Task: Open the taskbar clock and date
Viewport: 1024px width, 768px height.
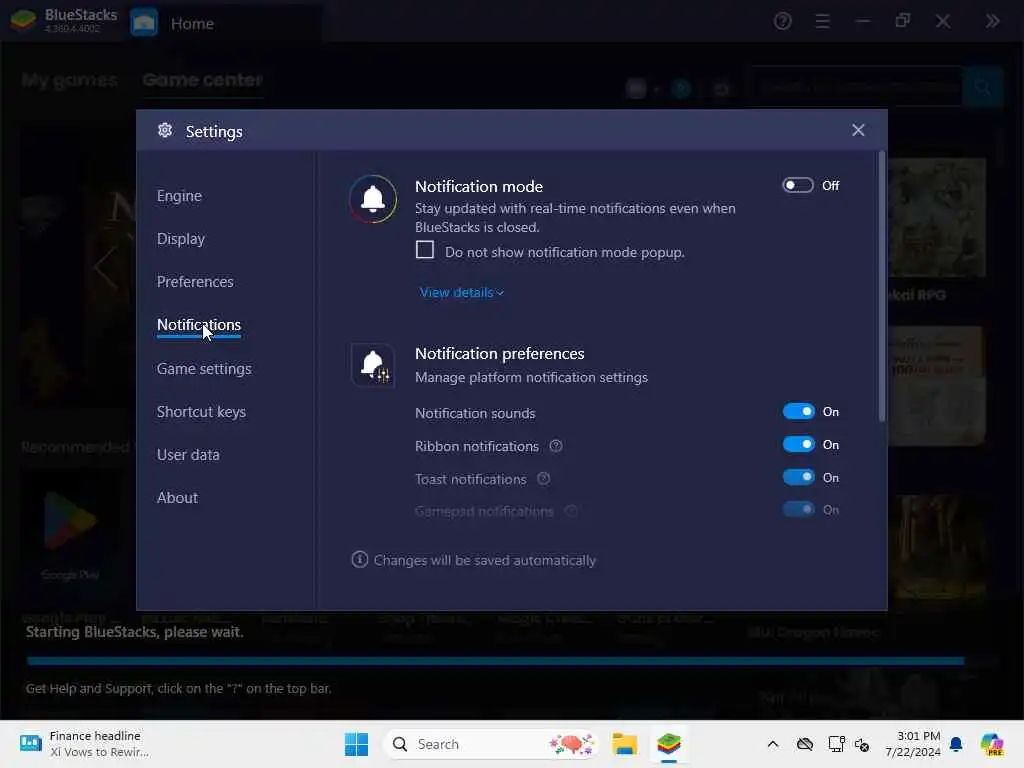Action: [912, 744]
